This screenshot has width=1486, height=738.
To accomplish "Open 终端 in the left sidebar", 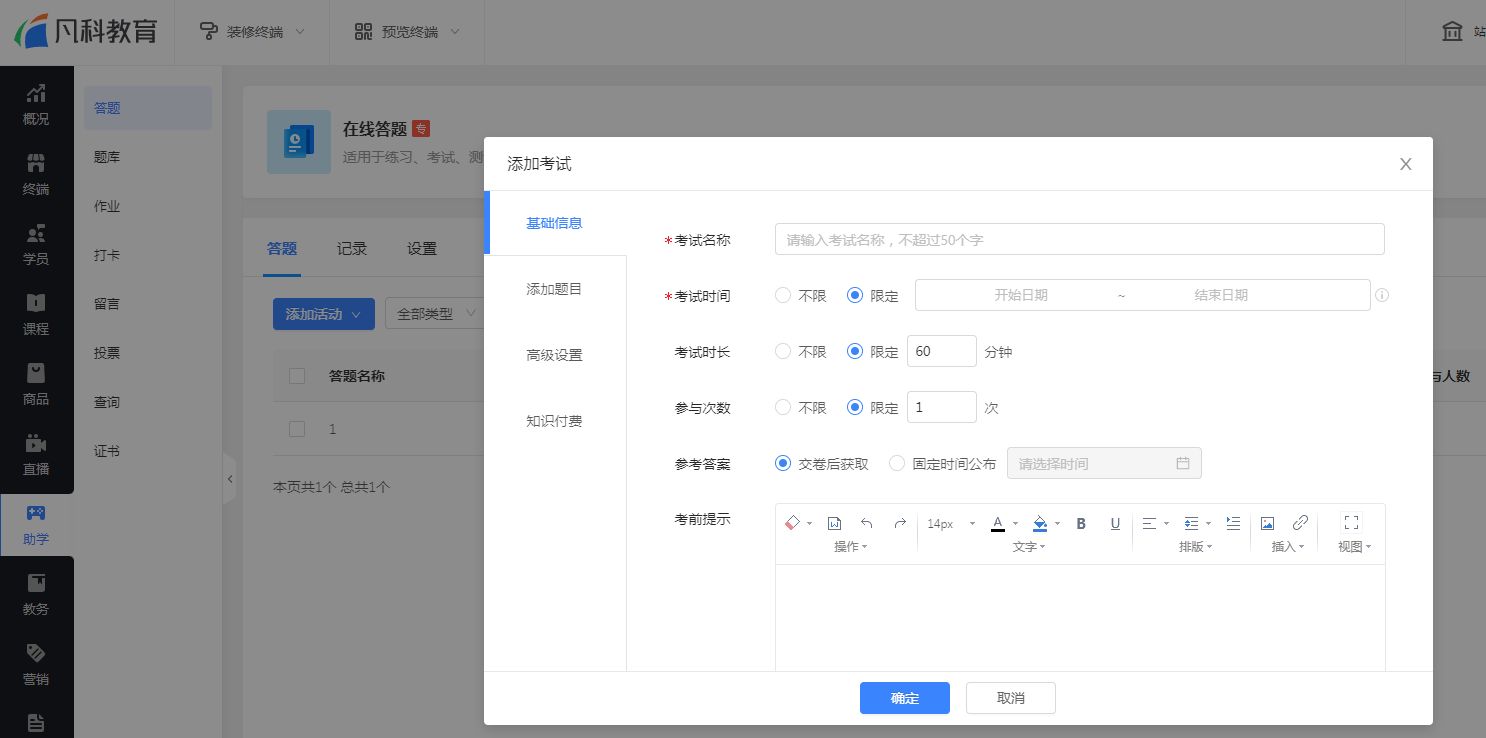I will [x=36, y=174].
